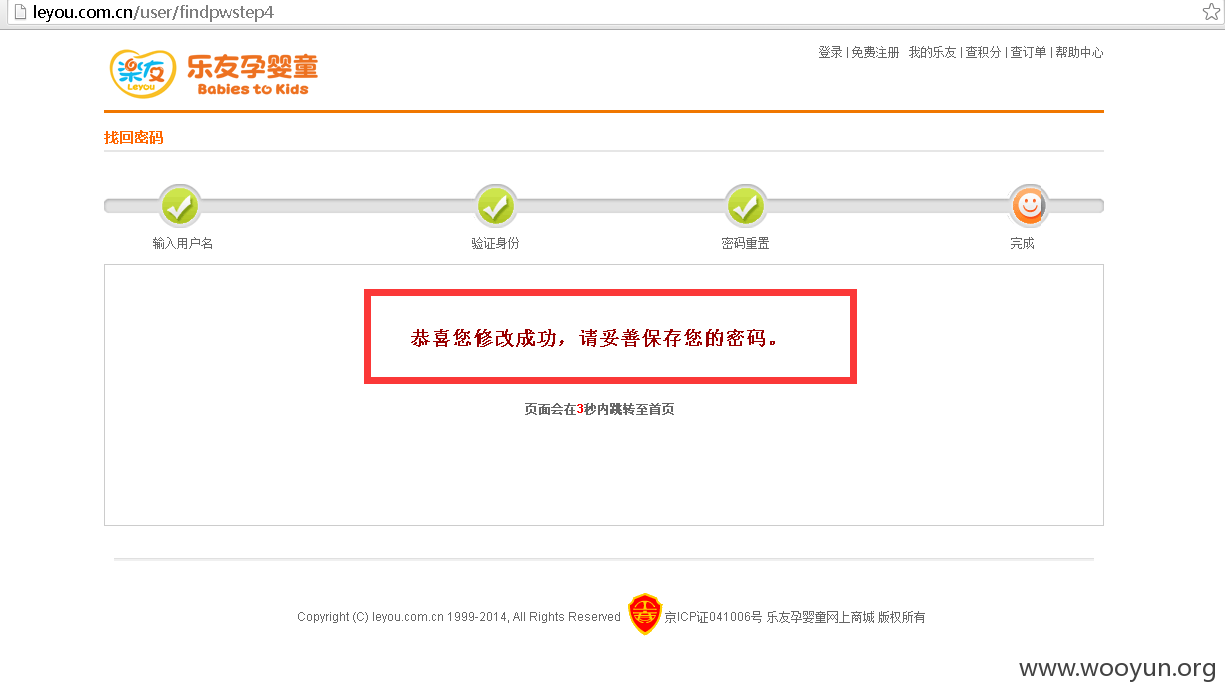Open the 登录 link
Viewport: 1225px width, 697px height.
[830, 52]
